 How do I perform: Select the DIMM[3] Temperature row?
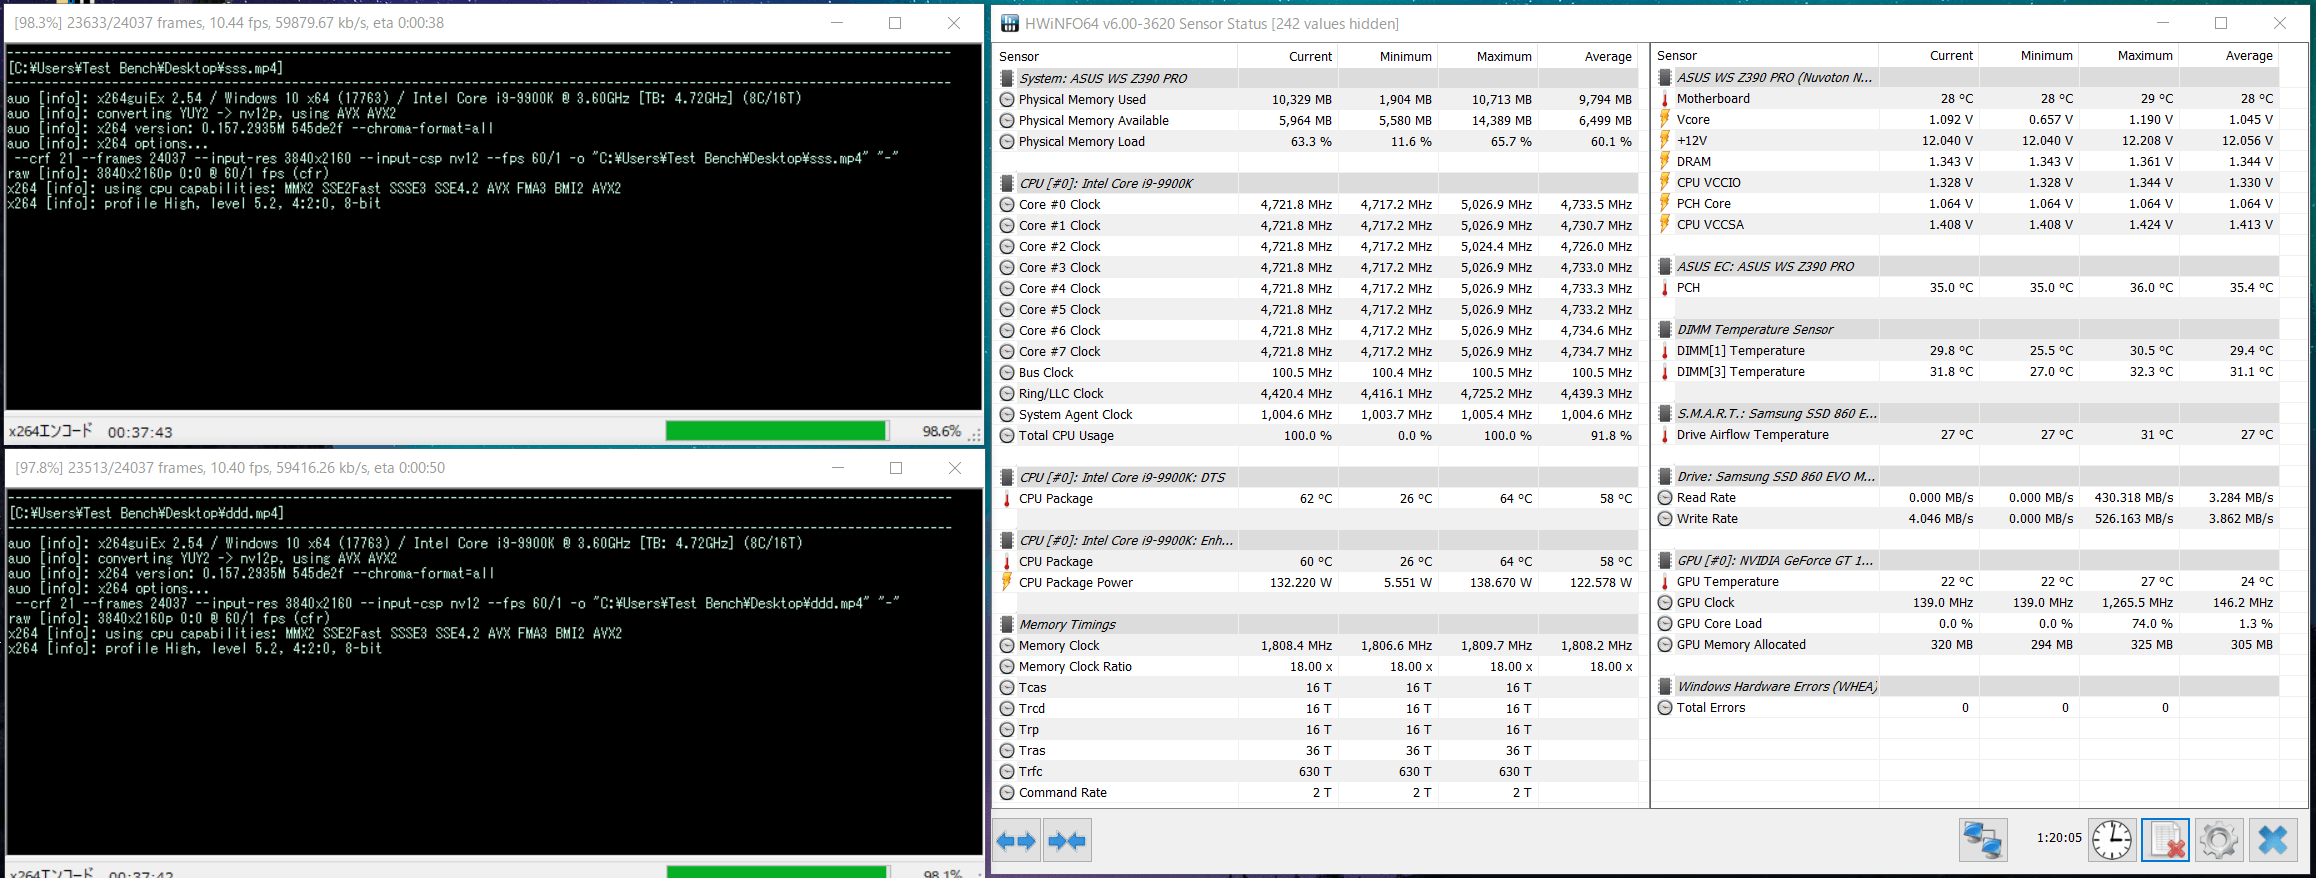pos(1966,371)
